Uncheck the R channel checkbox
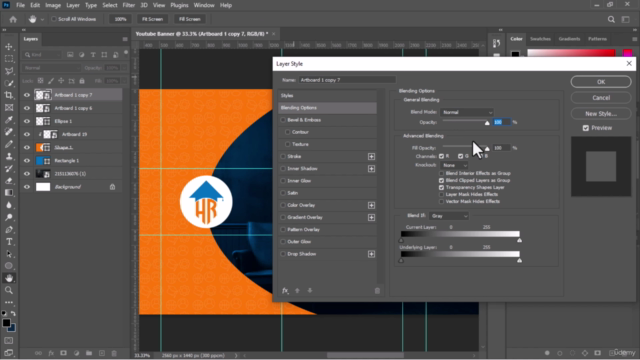Viewport: 640px width, 360px height. point(441,156)
